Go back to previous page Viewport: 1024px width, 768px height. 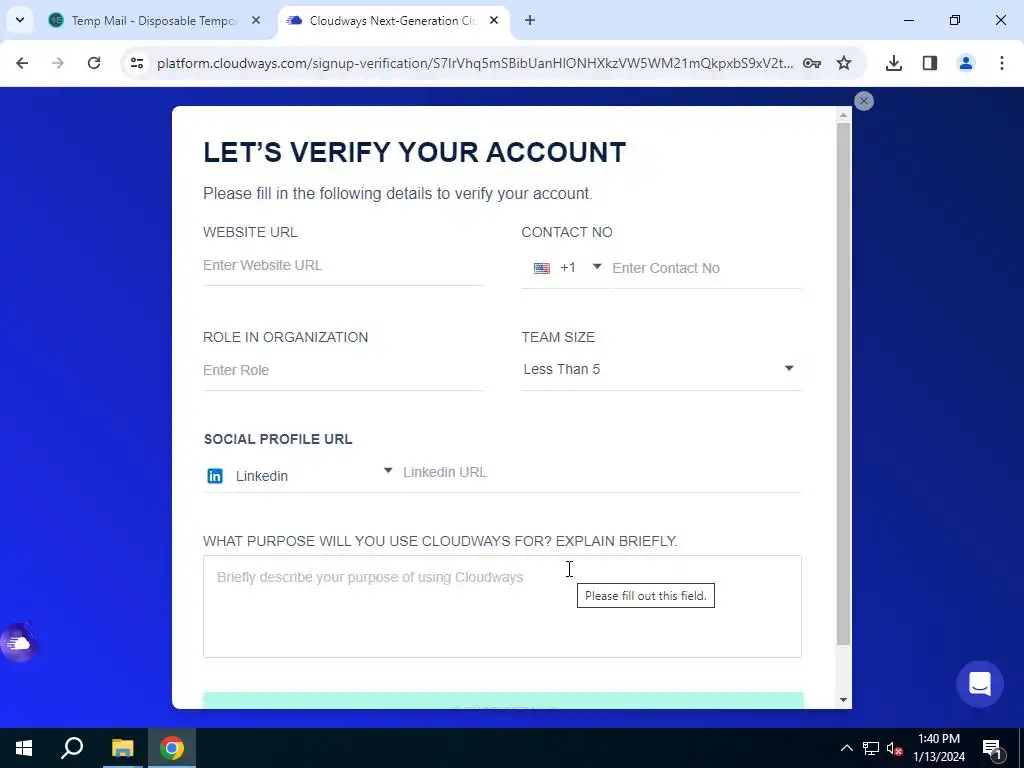[22, 63]
